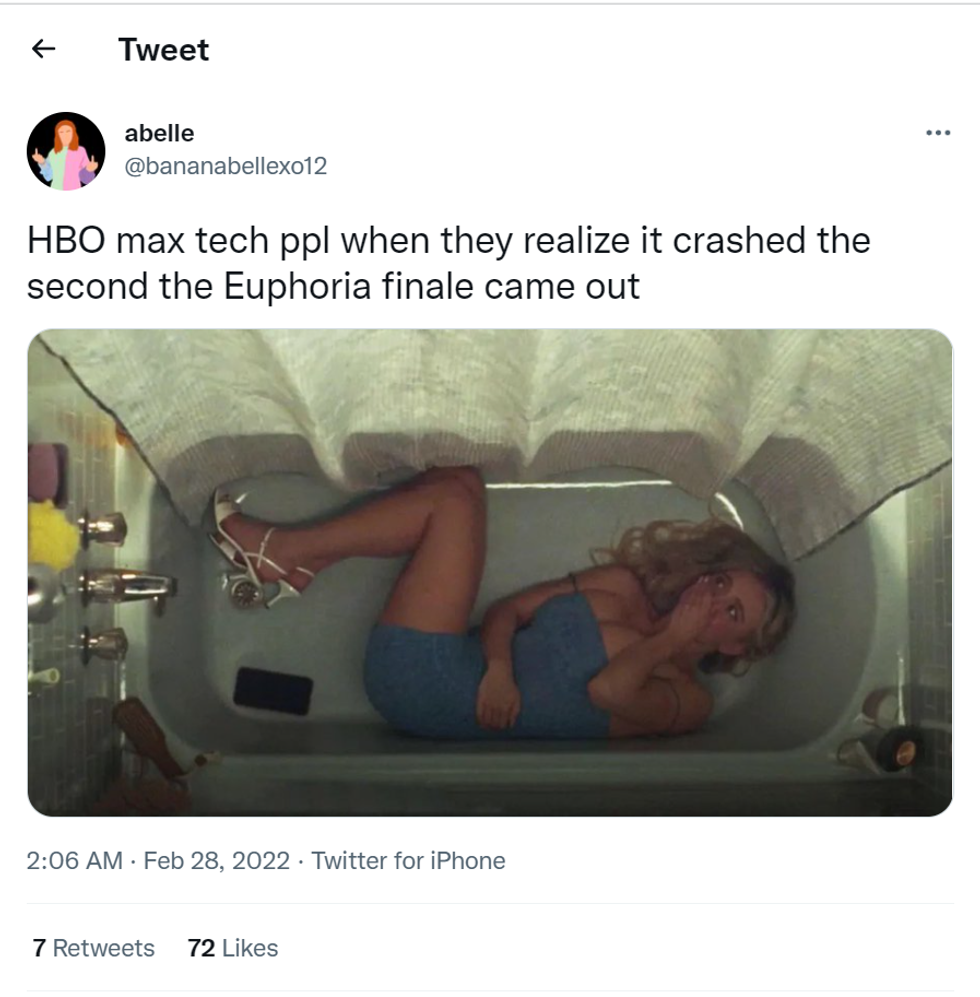Click the likes count number 72

click(x=202, y=948)
